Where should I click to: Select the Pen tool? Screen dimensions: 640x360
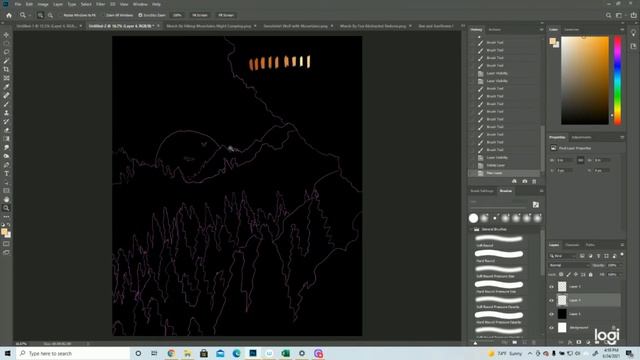coord(6,165)
